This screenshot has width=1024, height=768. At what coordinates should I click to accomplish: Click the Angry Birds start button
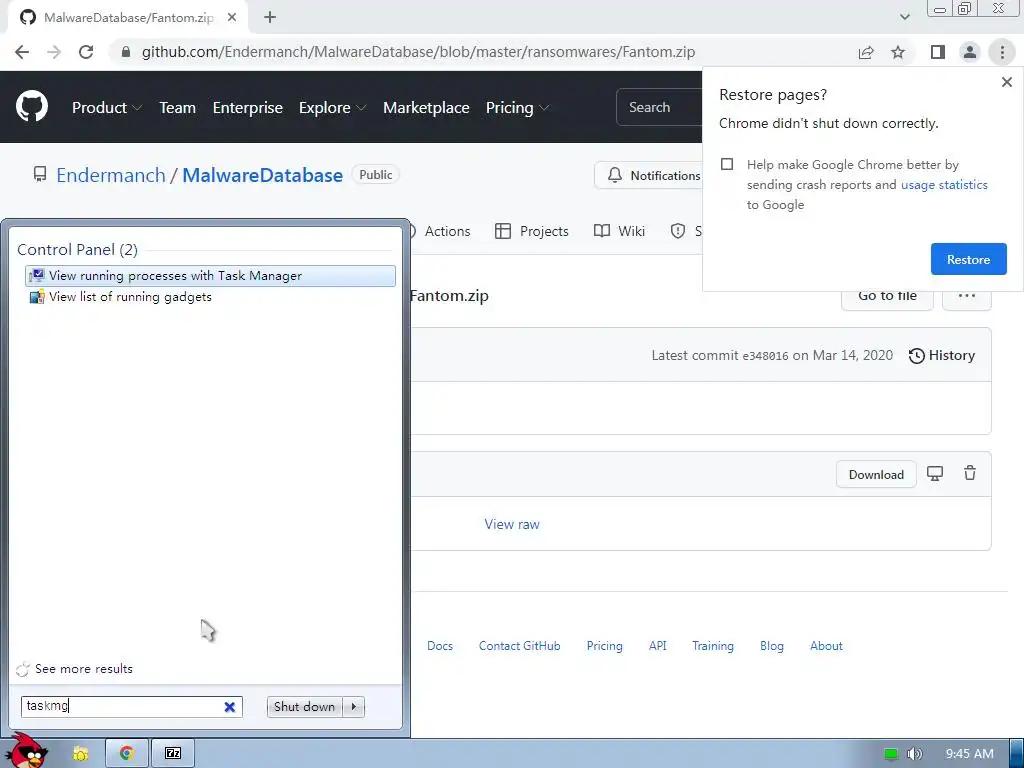point(27,752)
